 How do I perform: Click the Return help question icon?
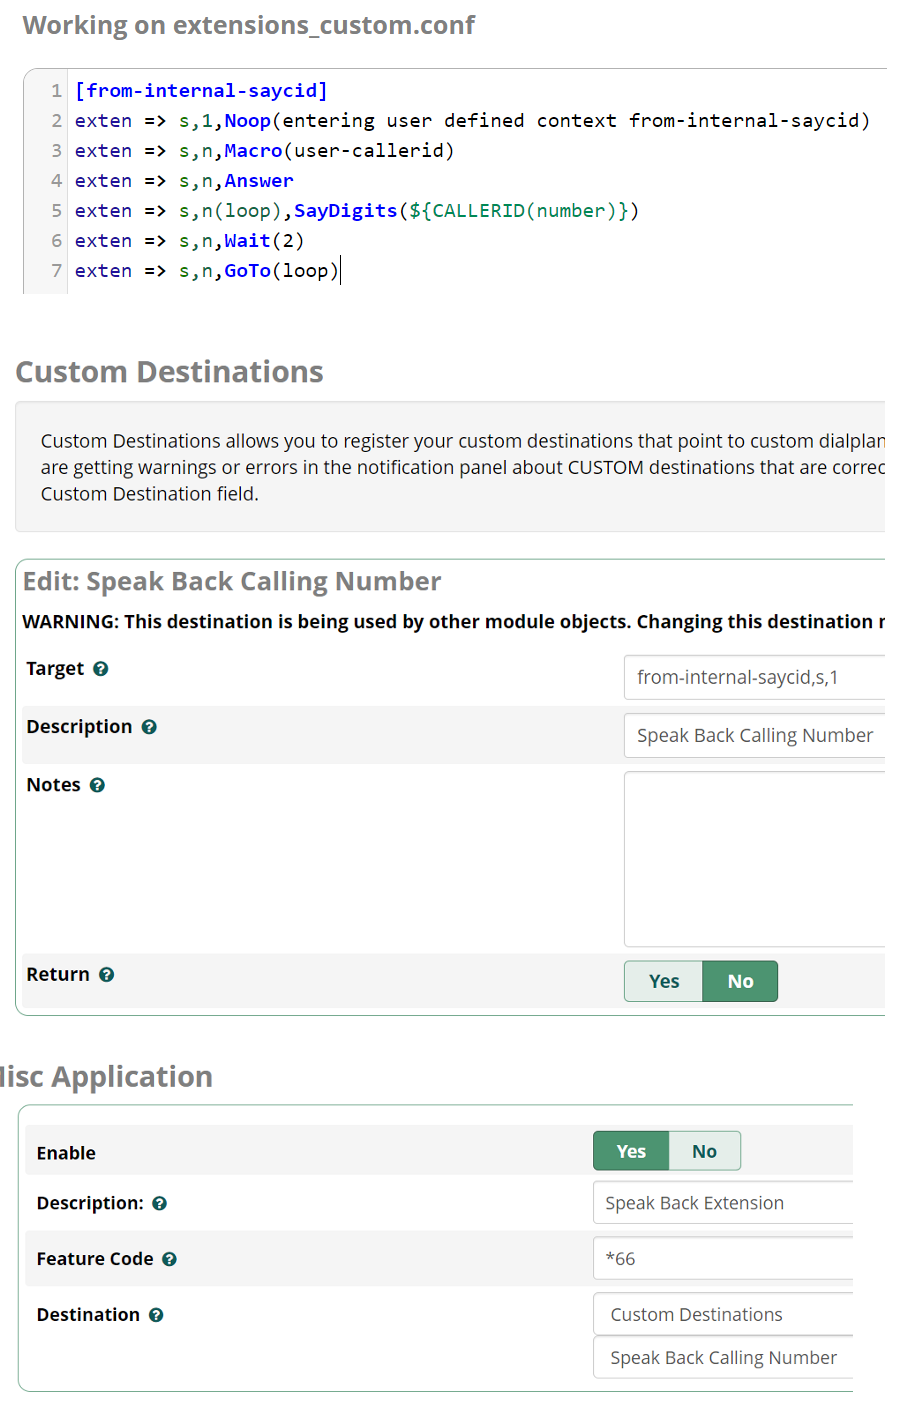(x=107, y=975)
